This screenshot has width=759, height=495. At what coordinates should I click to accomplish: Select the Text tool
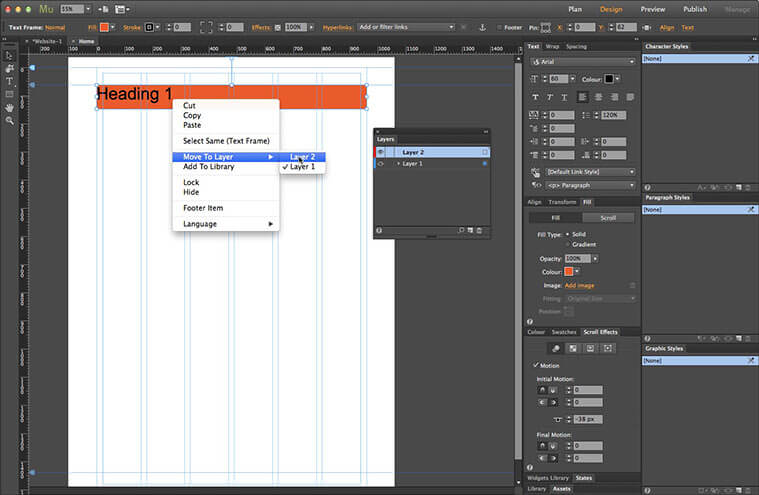click(9, 81)
